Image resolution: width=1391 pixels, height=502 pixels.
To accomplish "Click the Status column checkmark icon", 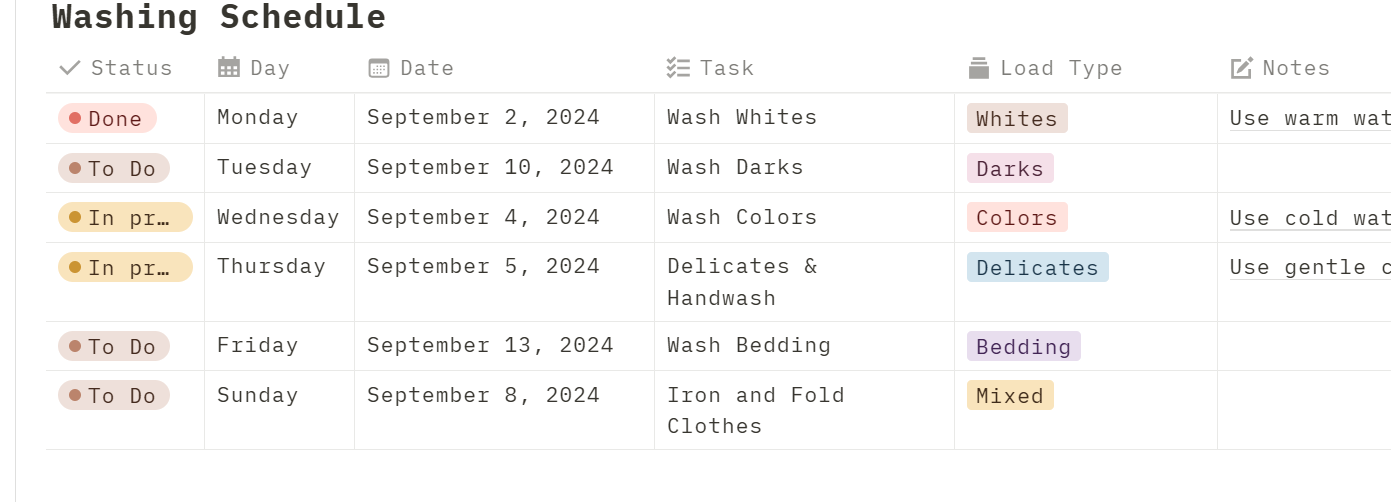I will (70, 68).
